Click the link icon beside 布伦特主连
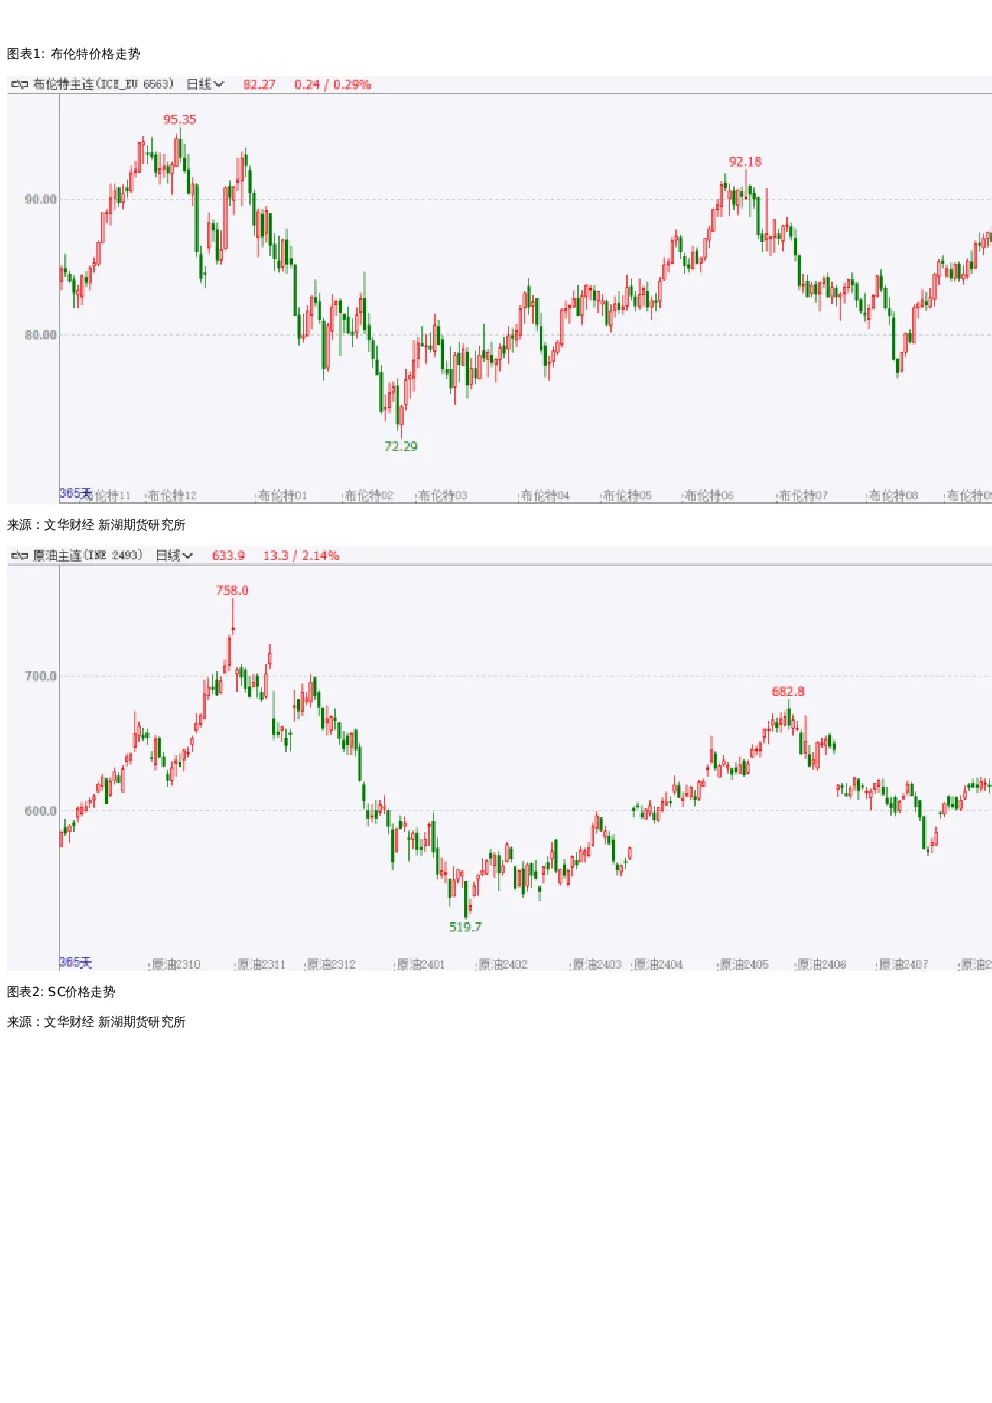The width and height of the screenshot is (992, 1403). pos(19,85)
